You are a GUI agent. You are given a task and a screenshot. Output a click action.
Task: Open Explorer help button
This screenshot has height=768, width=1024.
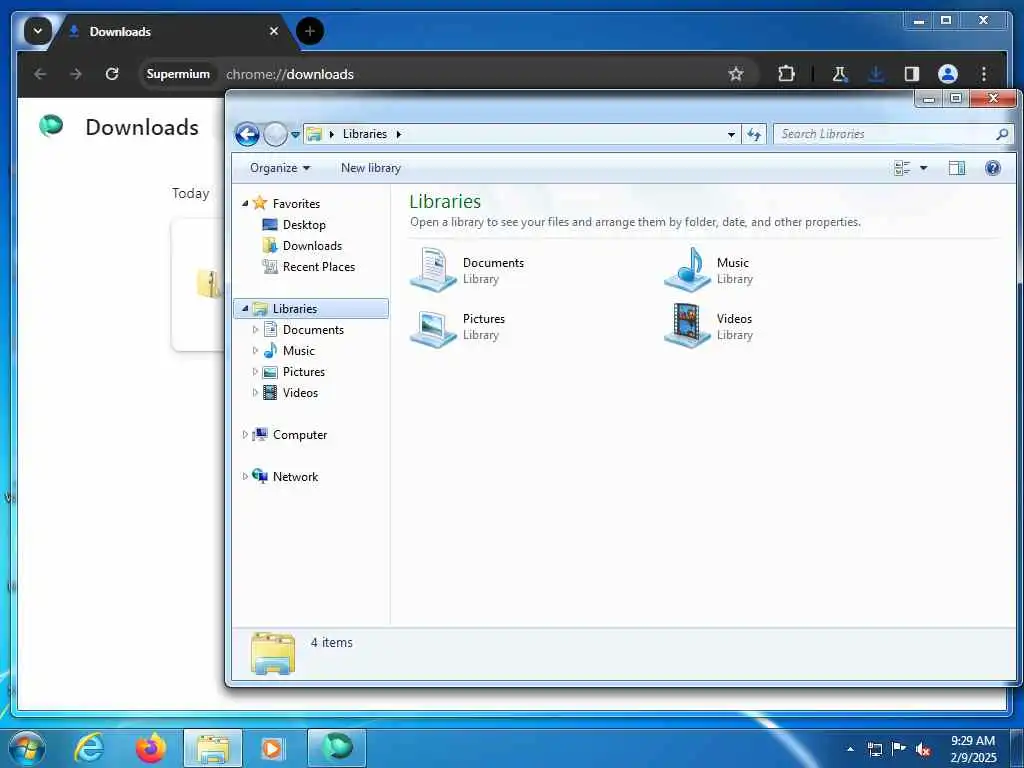[x=993, y=168]
